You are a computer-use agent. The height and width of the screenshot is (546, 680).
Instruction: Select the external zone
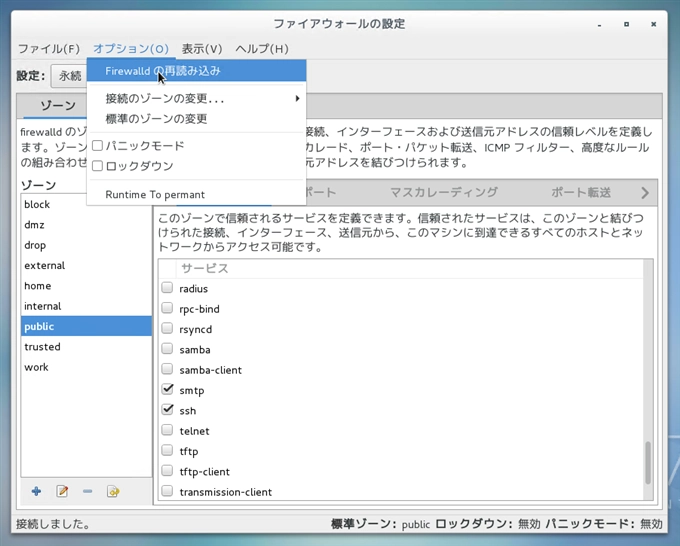[x=86, y=265]
